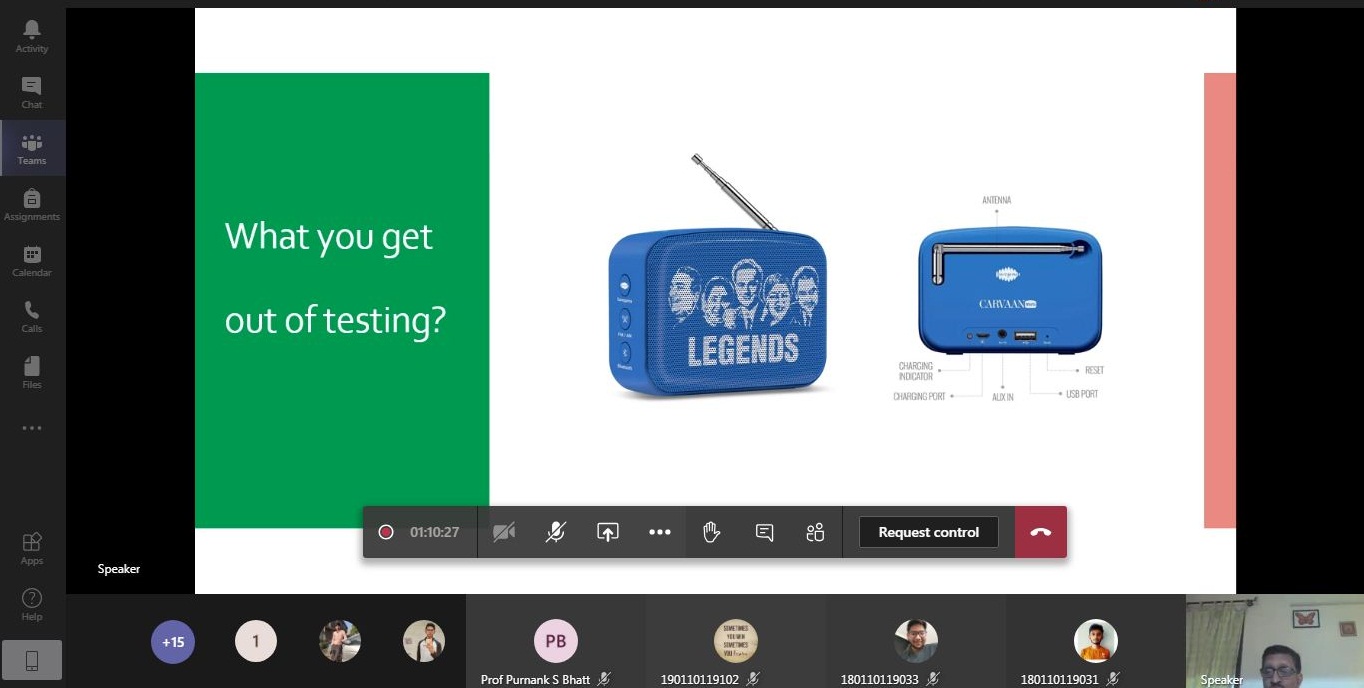Open the Activity feed
Viewport: 1364px width, 688px height.
(32, 36)
